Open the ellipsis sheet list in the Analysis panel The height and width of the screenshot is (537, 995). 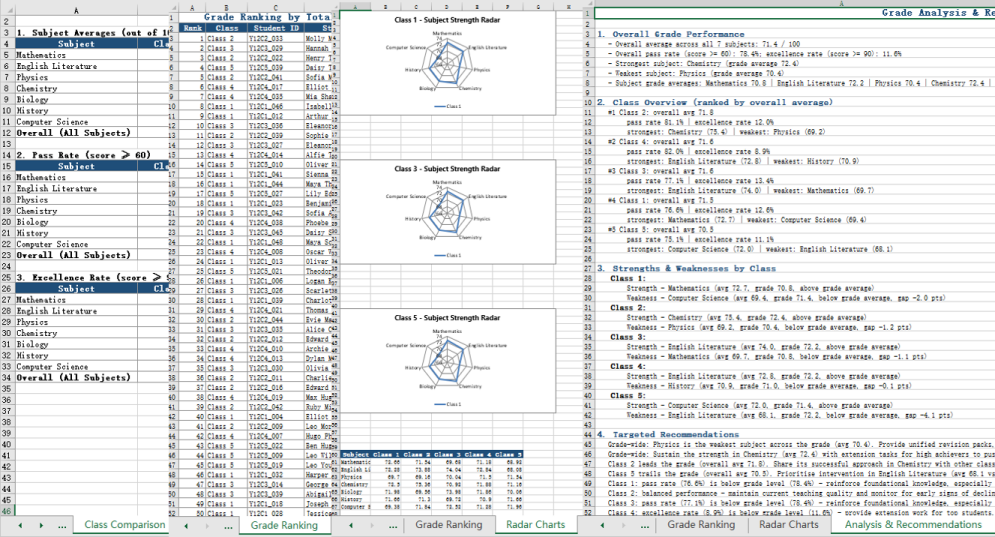pos(644,526)
